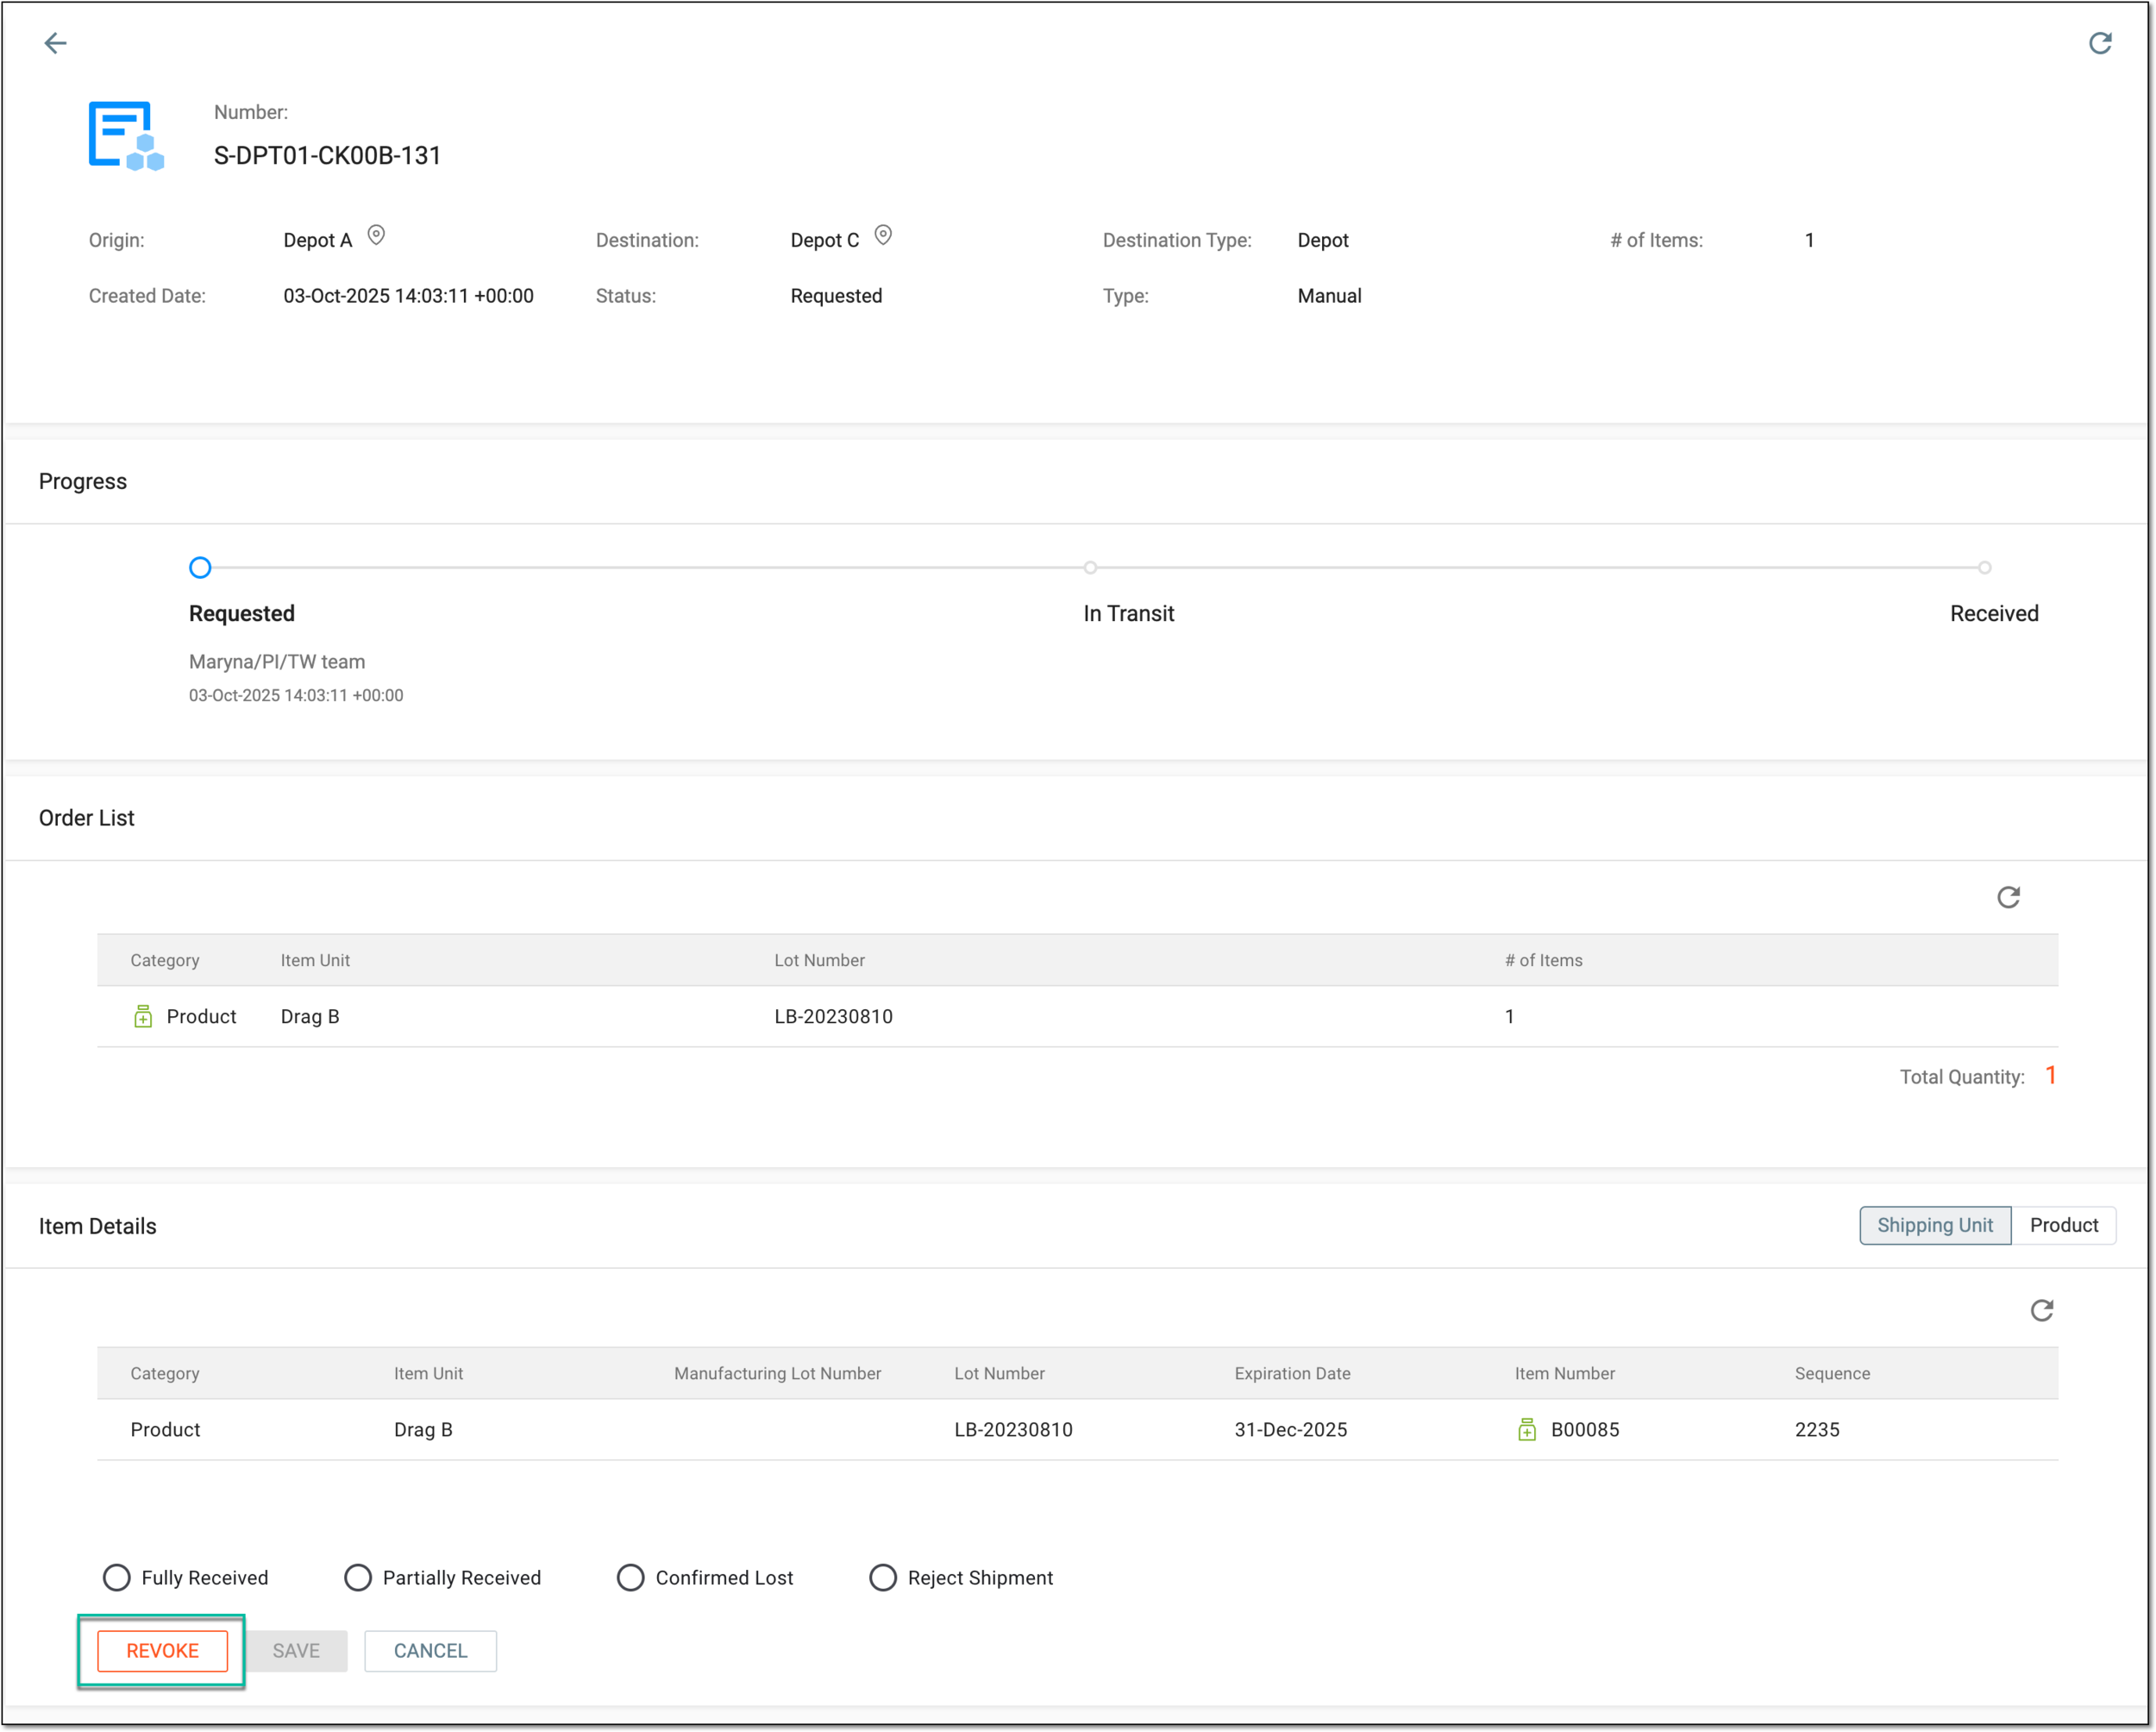2156x1732 pixels.
Task: Click the In Transit progress step marker
Action: (x=1090, y=568)
